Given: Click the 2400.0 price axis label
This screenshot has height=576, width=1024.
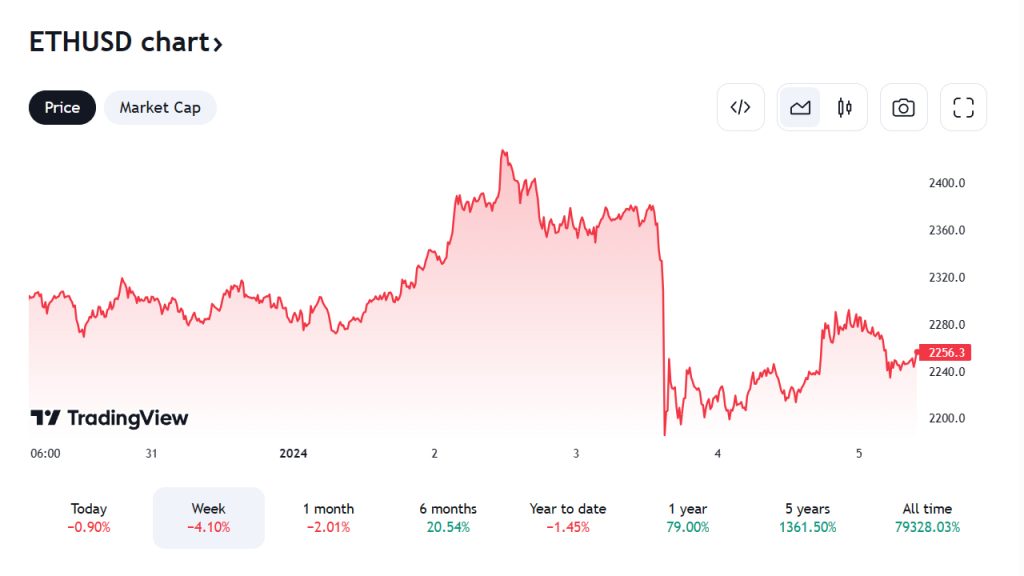Looking at the screenshot, I should click(947, 183).
